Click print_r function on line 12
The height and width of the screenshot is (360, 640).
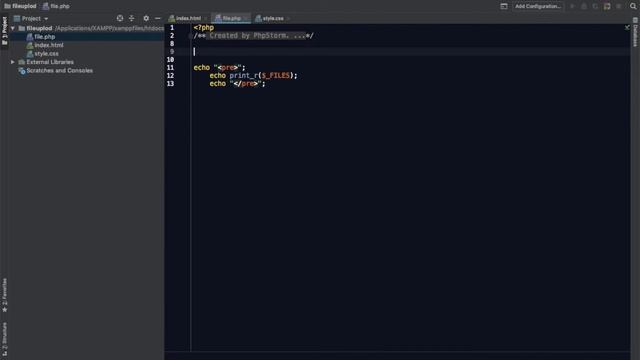(x=243, y=76)
